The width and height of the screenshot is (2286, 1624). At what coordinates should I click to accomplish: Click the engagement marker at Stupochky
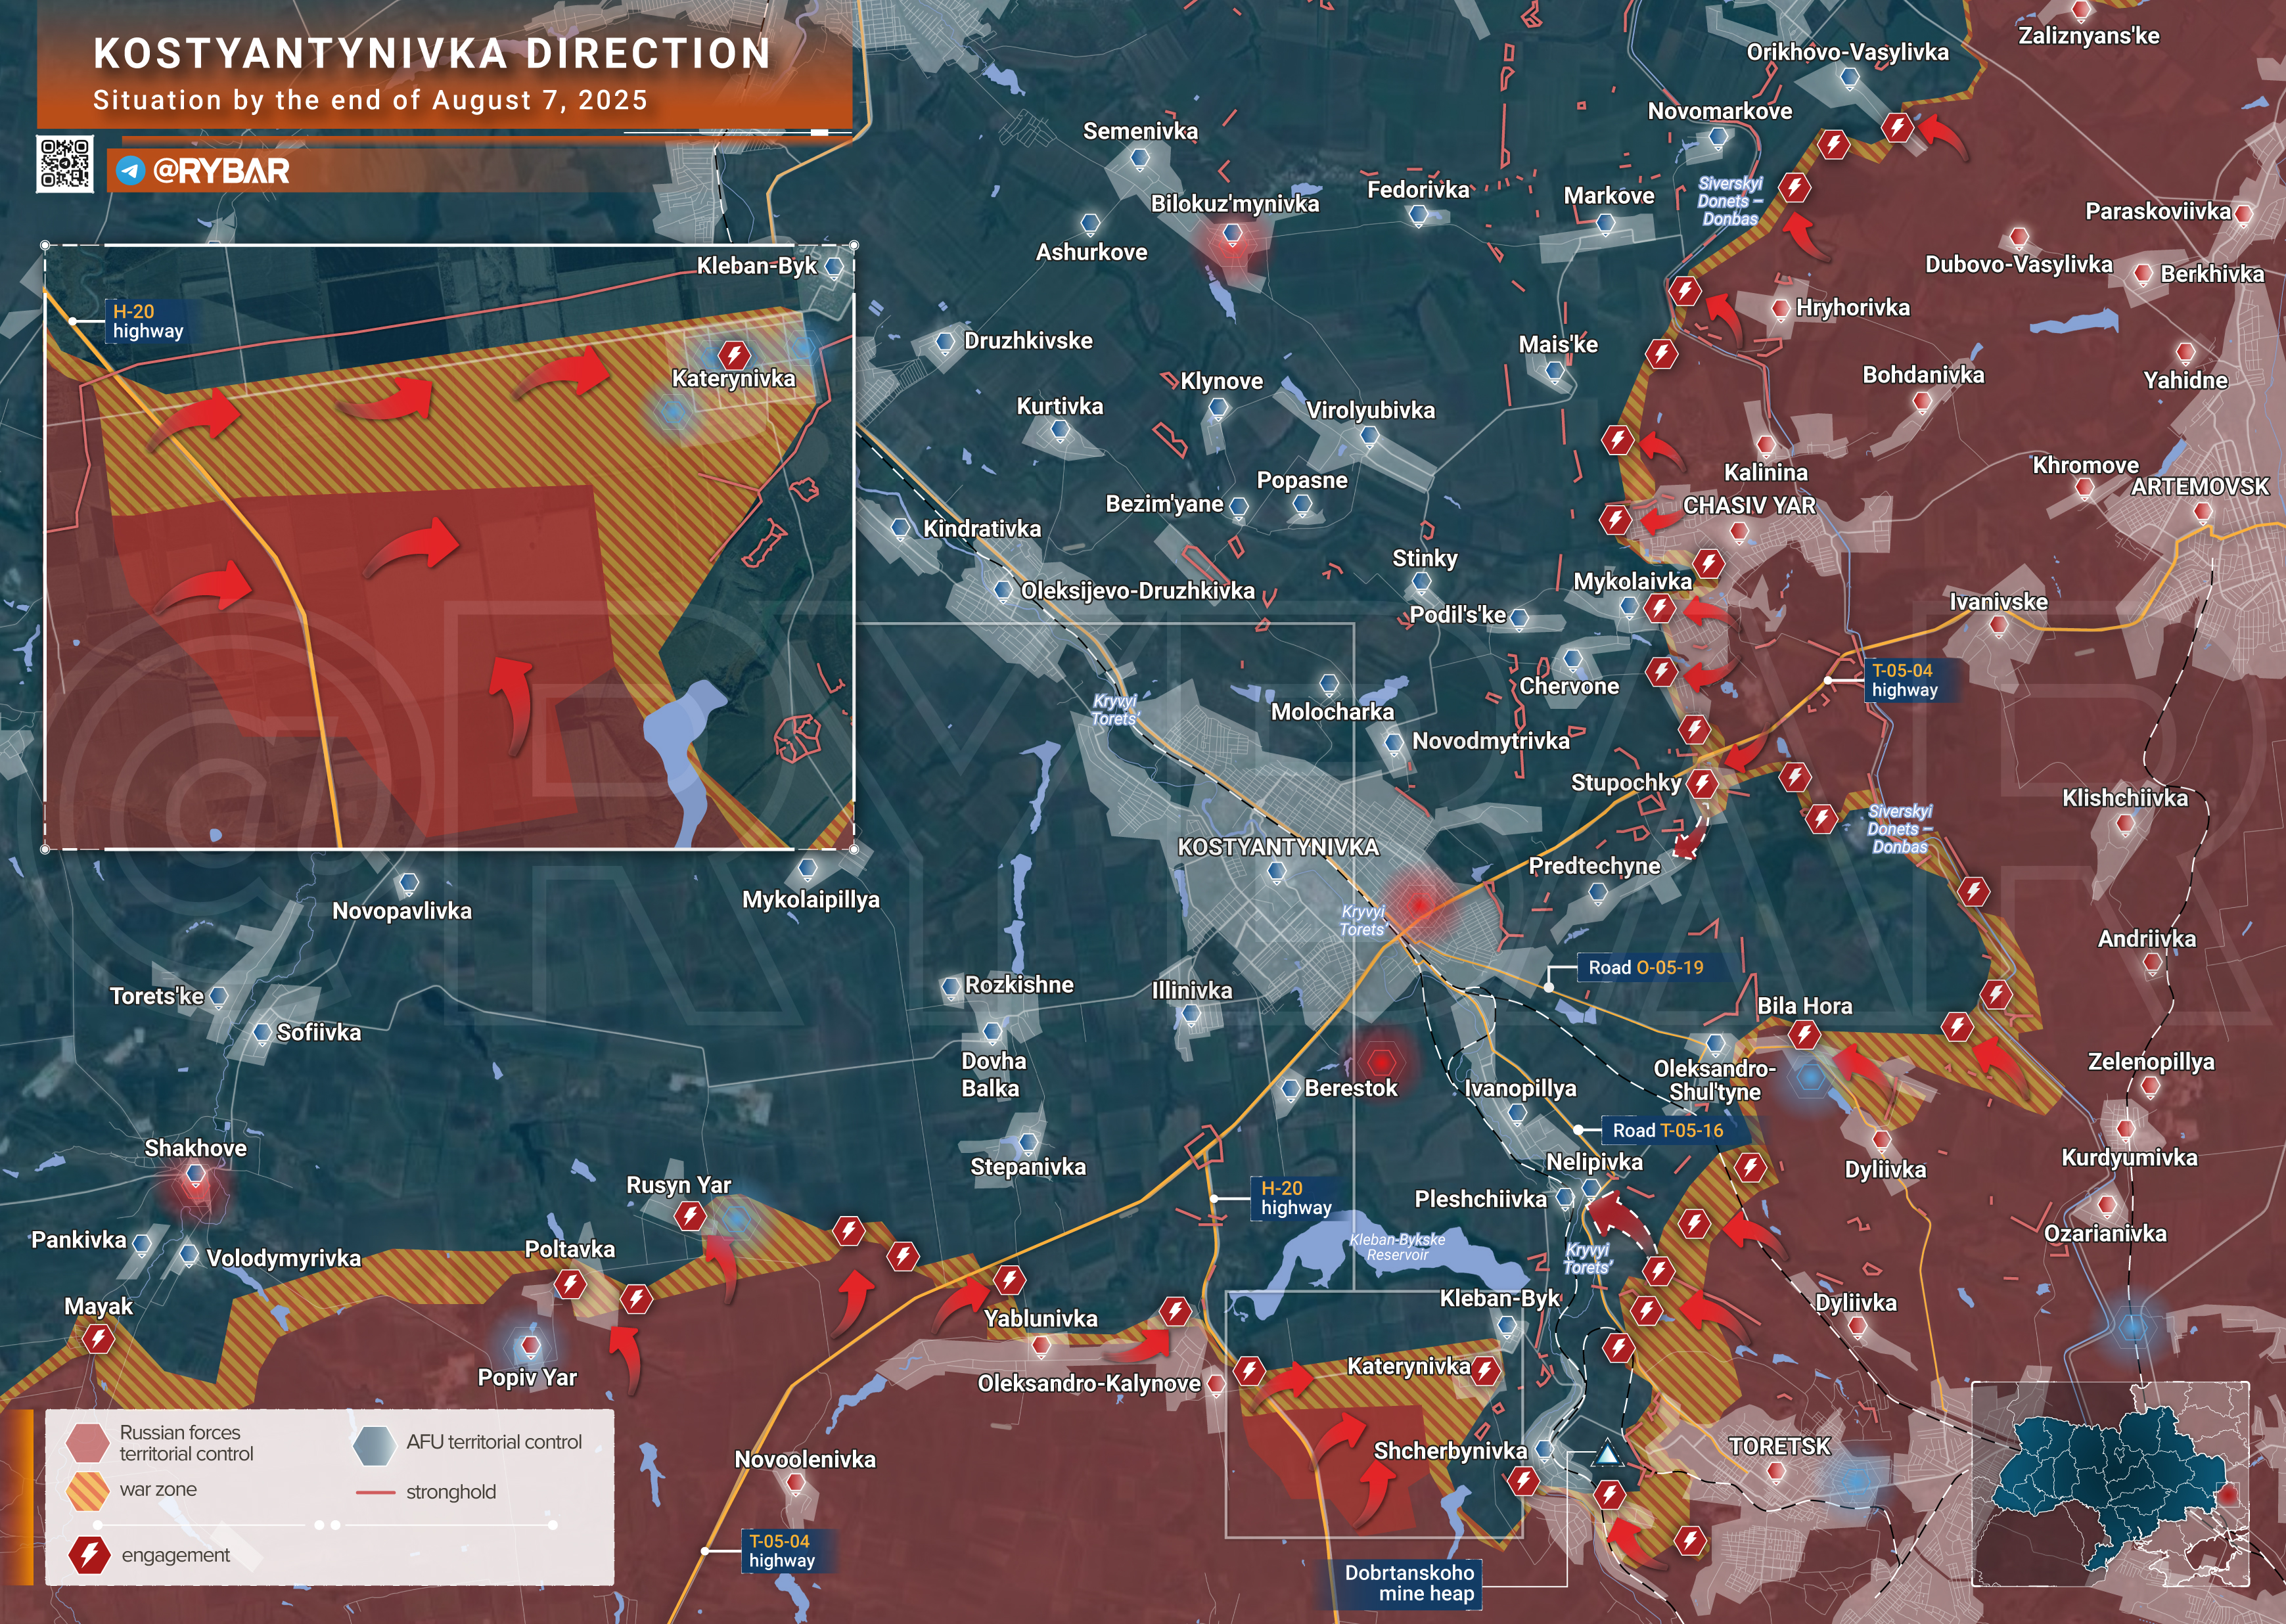point(1702,783)
